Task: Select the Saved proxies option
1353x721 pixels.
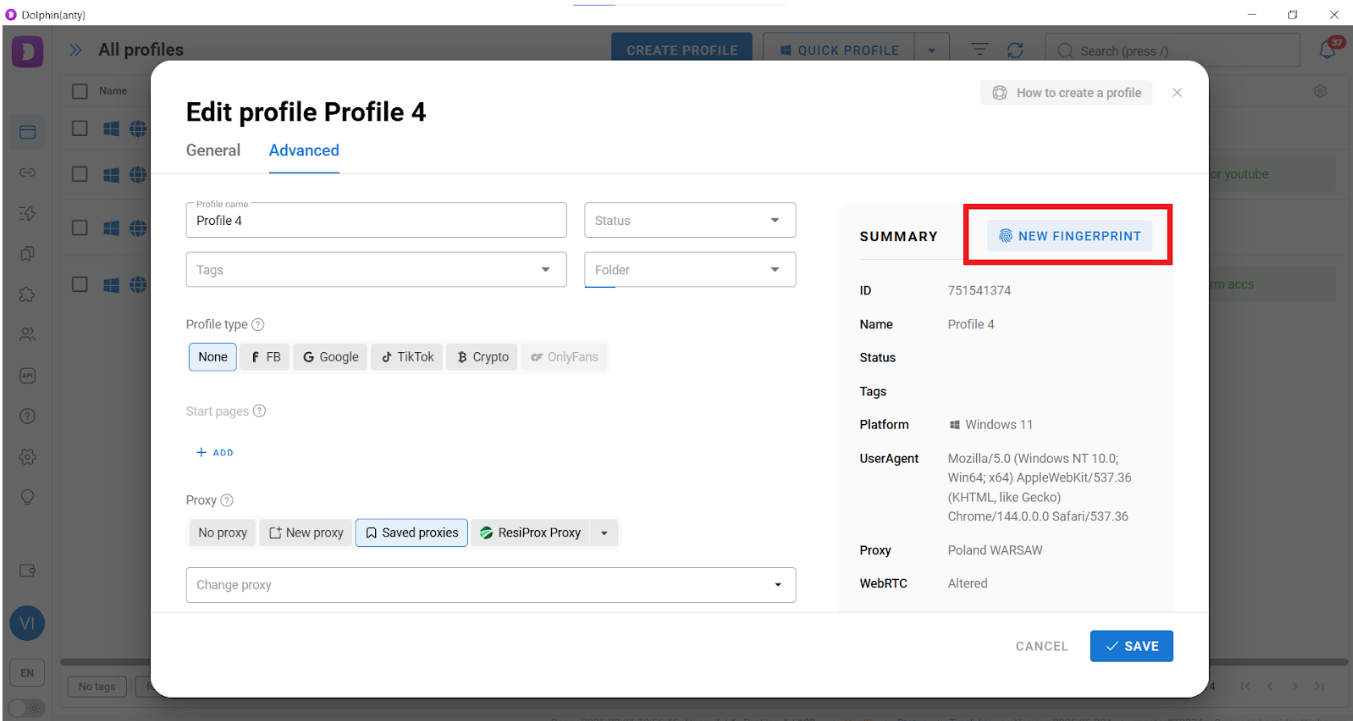Action: 411,533
